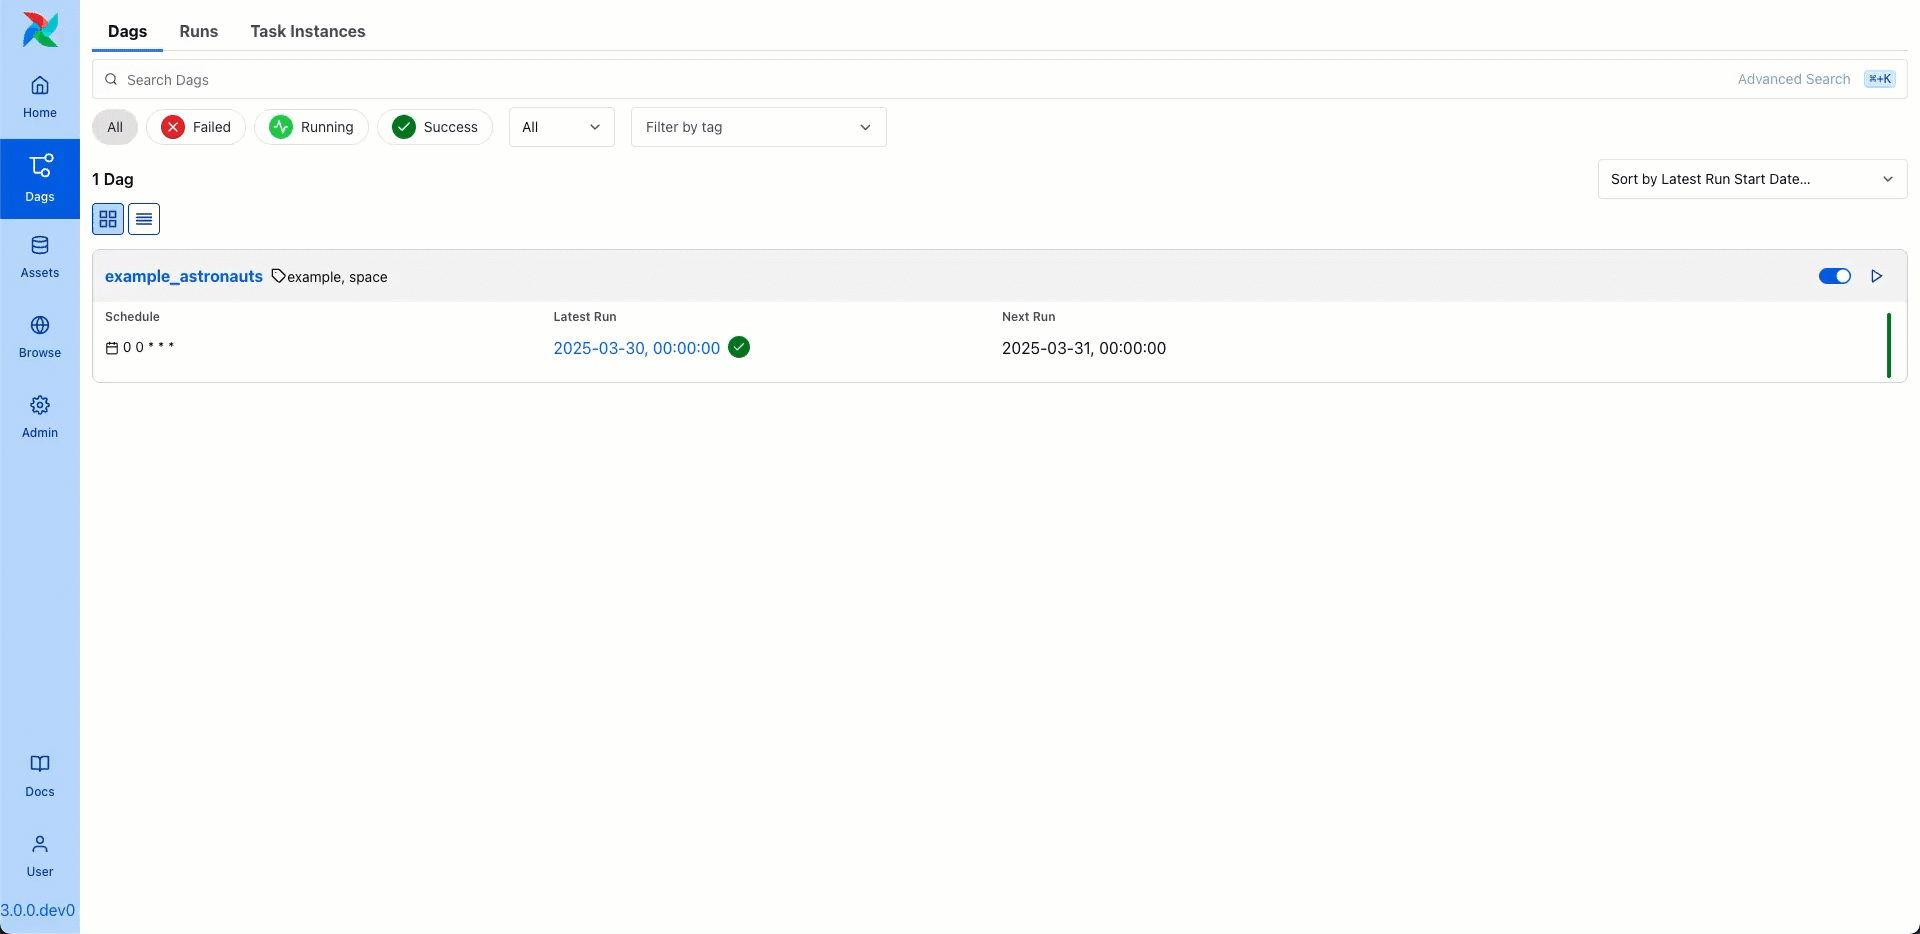Open the Browse section
The height and width of the screenshot is (934, 1920).
[39, 335]
